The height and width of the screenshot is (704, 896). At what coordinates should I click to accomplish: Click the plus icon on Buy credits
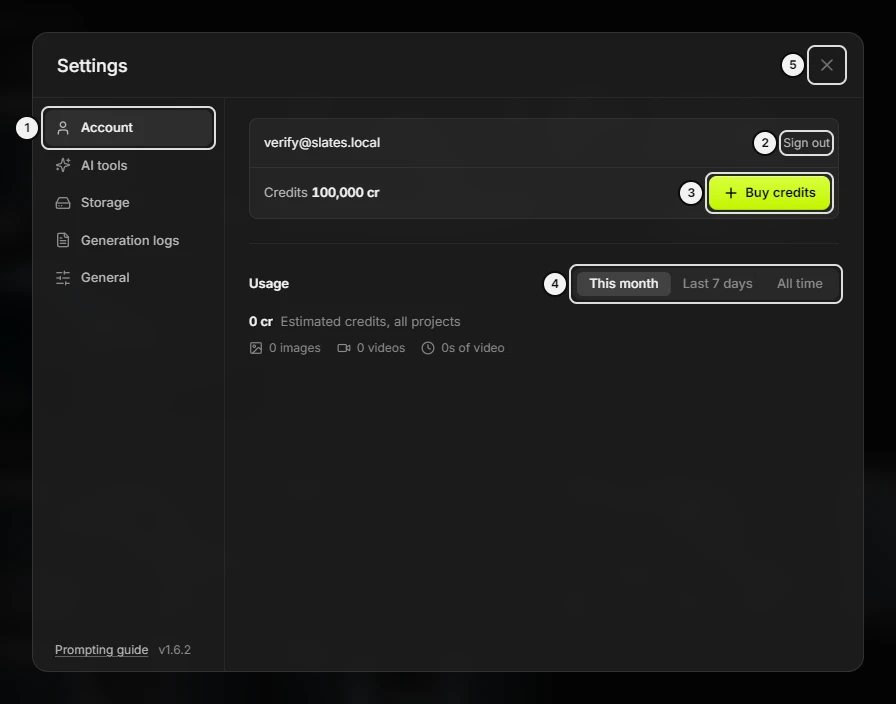(x=730, y=193)
